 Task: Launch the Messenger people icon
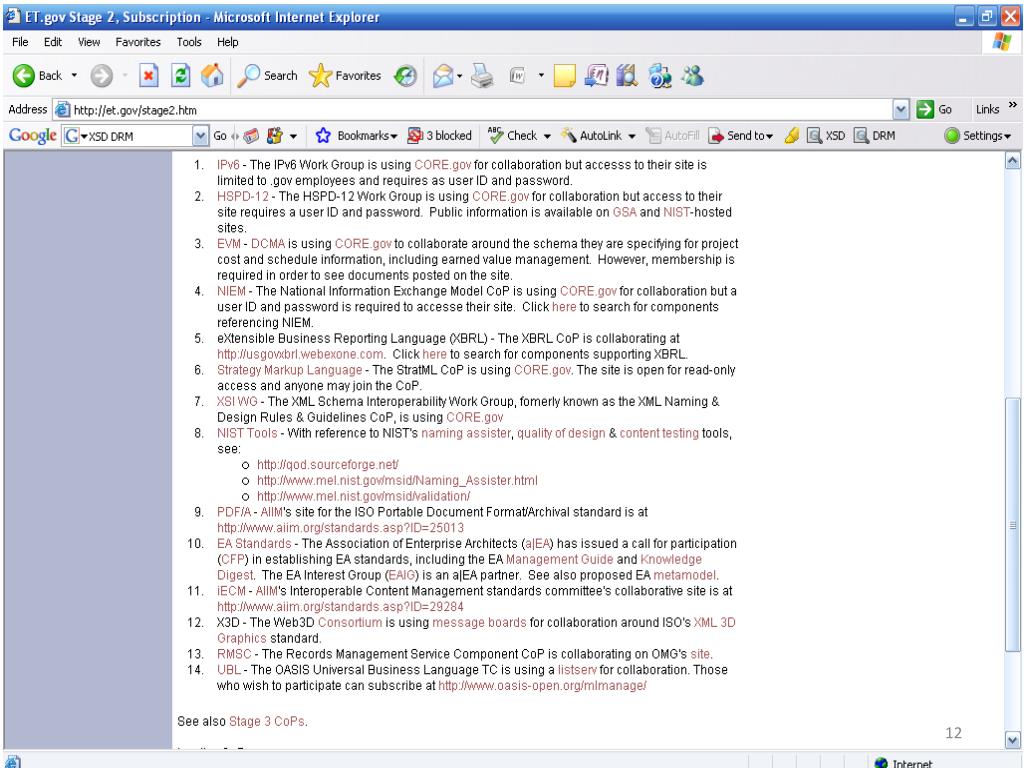692,76
